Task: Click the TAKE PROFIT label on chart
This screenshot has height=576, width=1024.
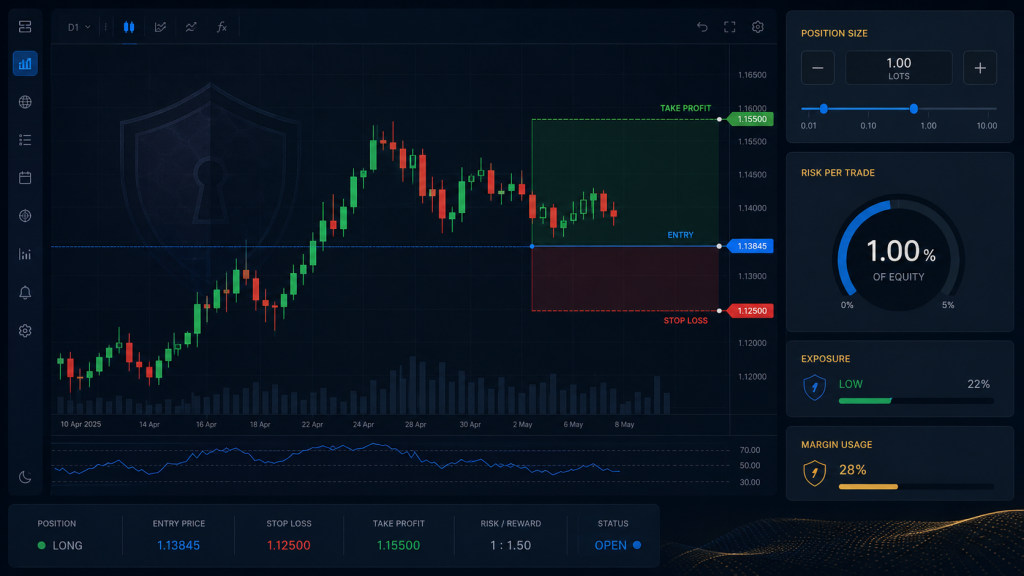Action: pyautogui.click(x=685, y=108)
